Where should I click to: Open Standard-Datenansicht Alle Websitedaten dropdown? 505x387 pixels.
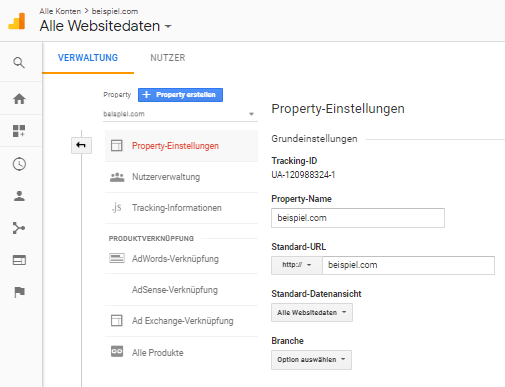tap(312, 313)
